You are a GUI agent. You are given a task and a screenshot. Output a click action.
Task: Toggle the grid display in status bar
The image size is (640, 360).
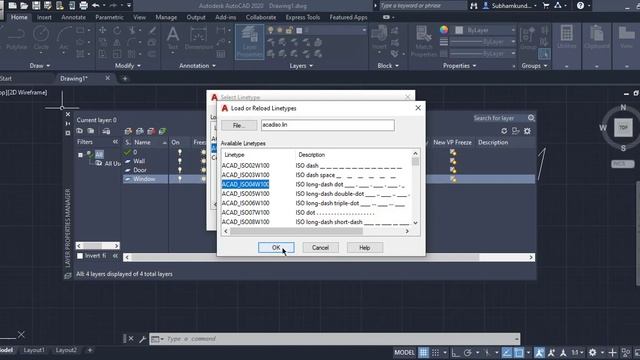[423, 353]
